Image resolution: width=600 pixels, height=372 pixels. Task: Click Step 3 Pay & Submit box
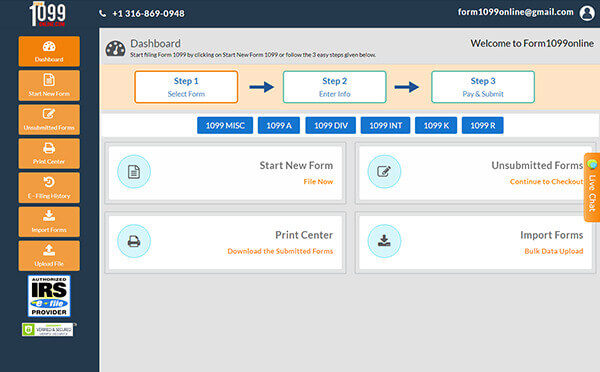pos(483,87)
